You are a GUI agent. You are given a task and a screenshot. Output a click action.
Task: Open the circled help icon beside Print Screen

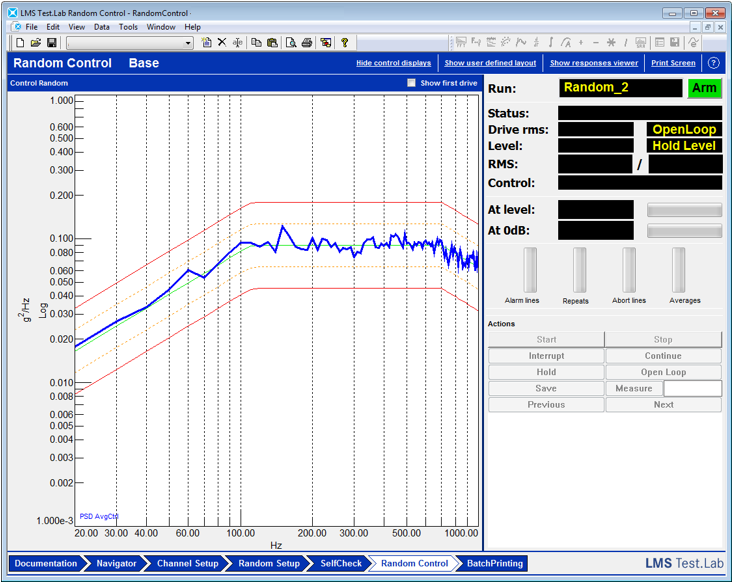[714, 63]
